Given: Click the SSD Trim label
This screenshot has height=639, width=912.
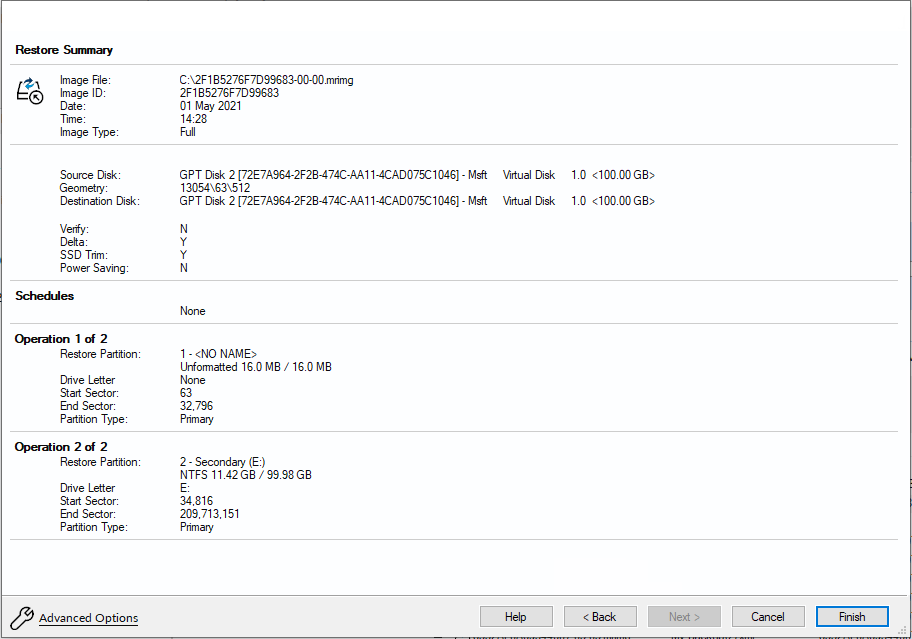Looking at the screenshot, I should tap(83, 255).
